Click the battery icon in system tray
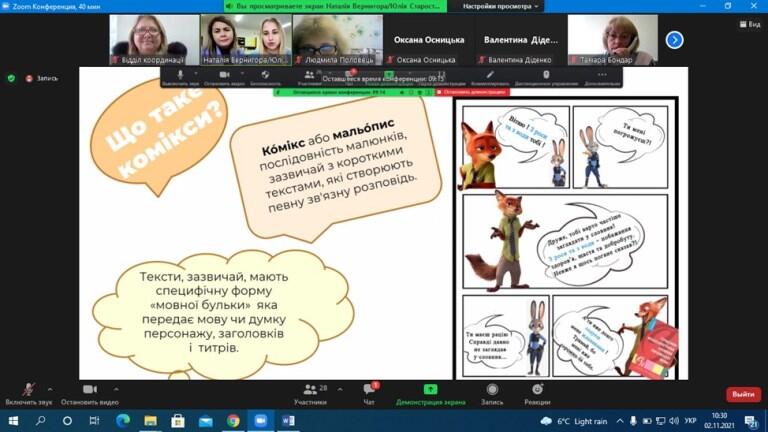The height and width of the screenshot is (432, 768). click(647, 421)
